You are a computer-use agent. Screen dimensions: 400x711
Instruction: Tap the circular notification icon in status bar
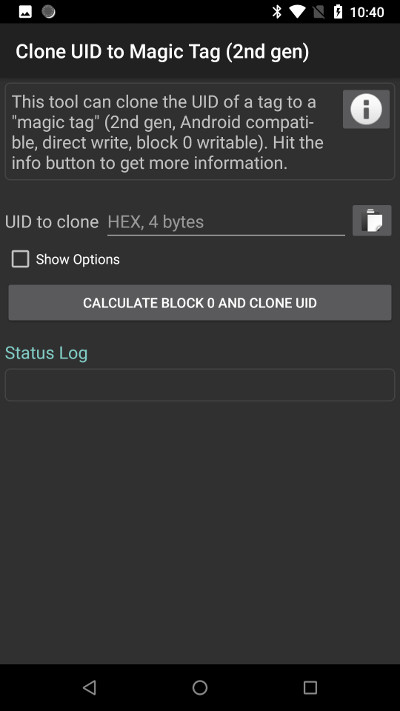pyautogui.click(x=49, y=12)
